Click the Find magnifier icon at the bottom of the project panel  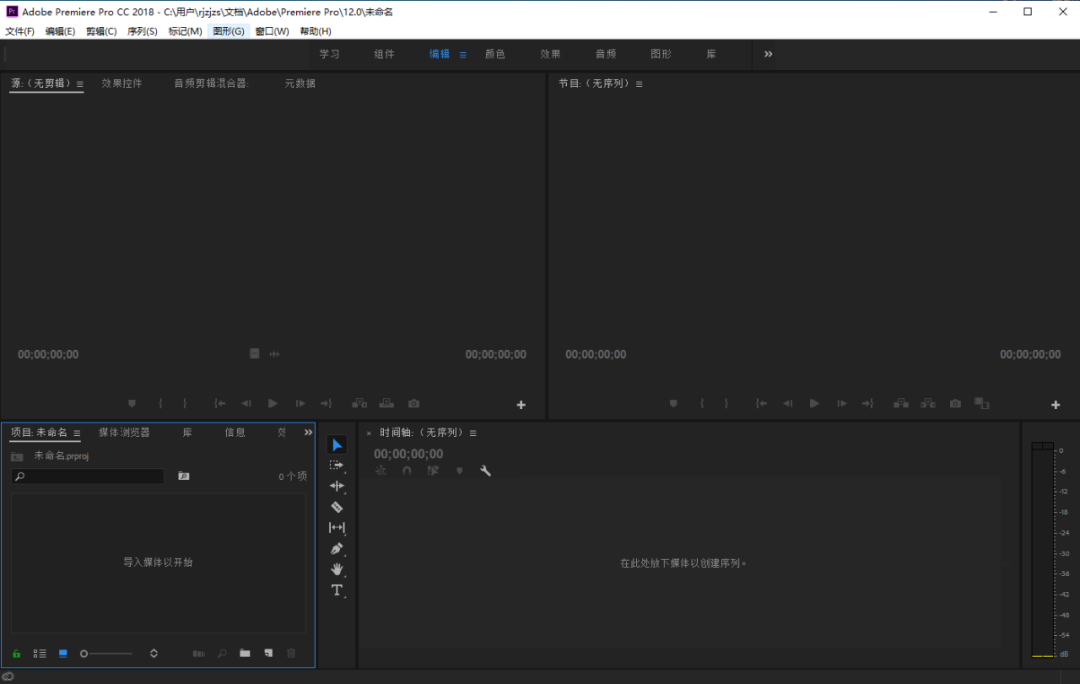pos(222,653)
